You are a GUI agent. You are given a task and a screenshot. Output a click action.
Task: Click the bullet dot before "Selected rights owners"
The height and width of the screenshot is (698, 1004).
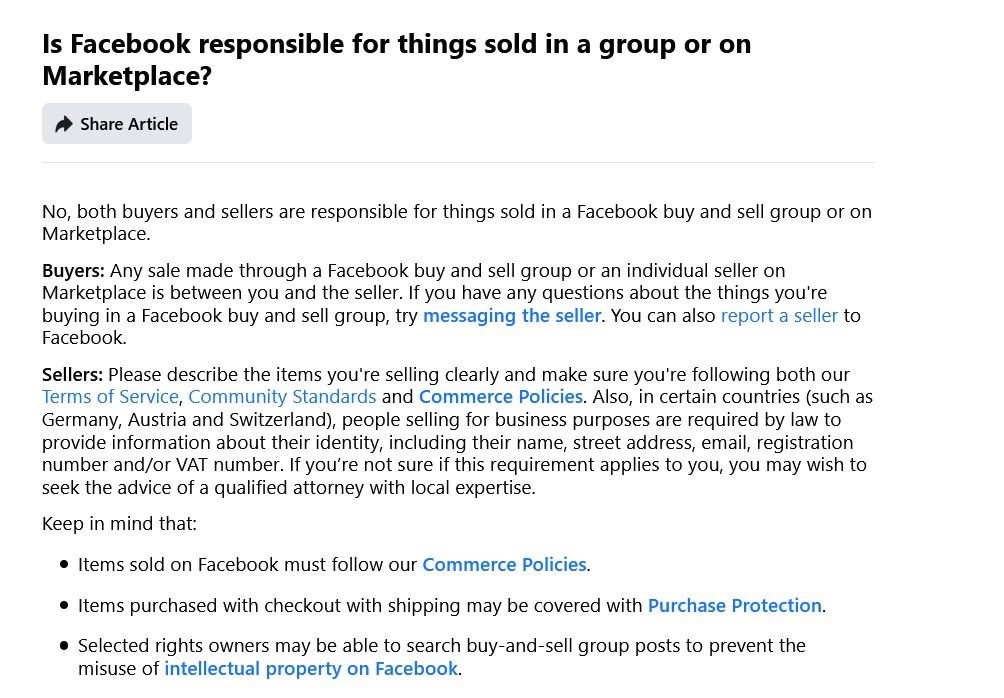coord(65,647)
